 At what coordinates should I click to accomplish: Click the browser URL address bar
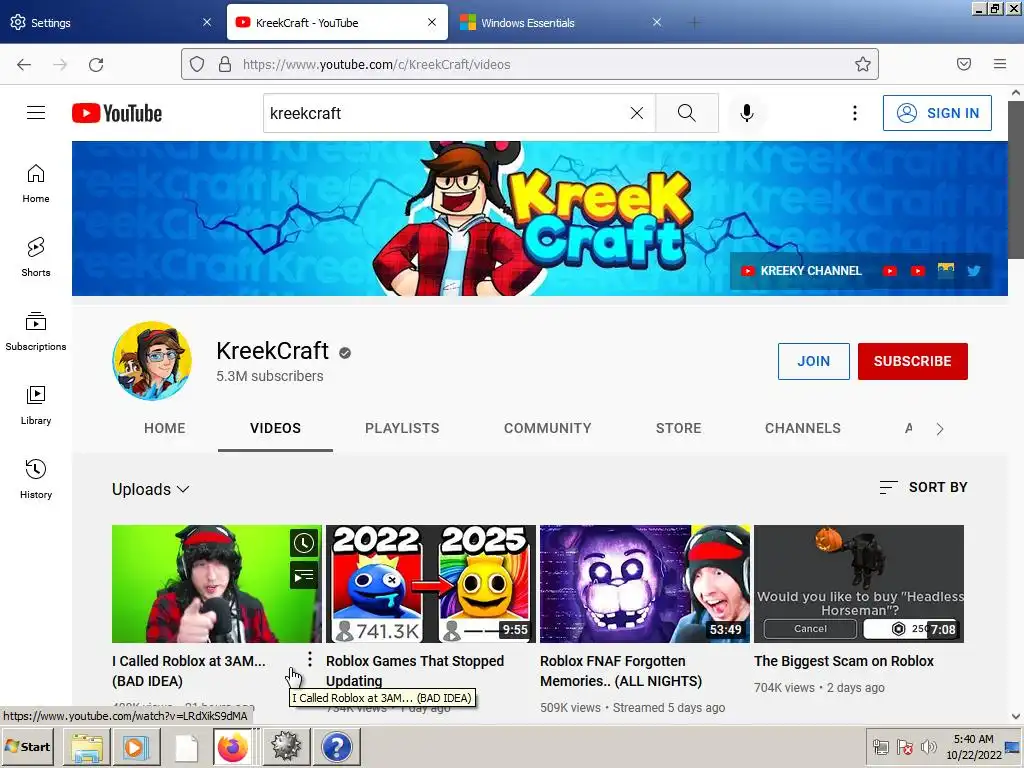pyautogui.click(x=529, y=64)
